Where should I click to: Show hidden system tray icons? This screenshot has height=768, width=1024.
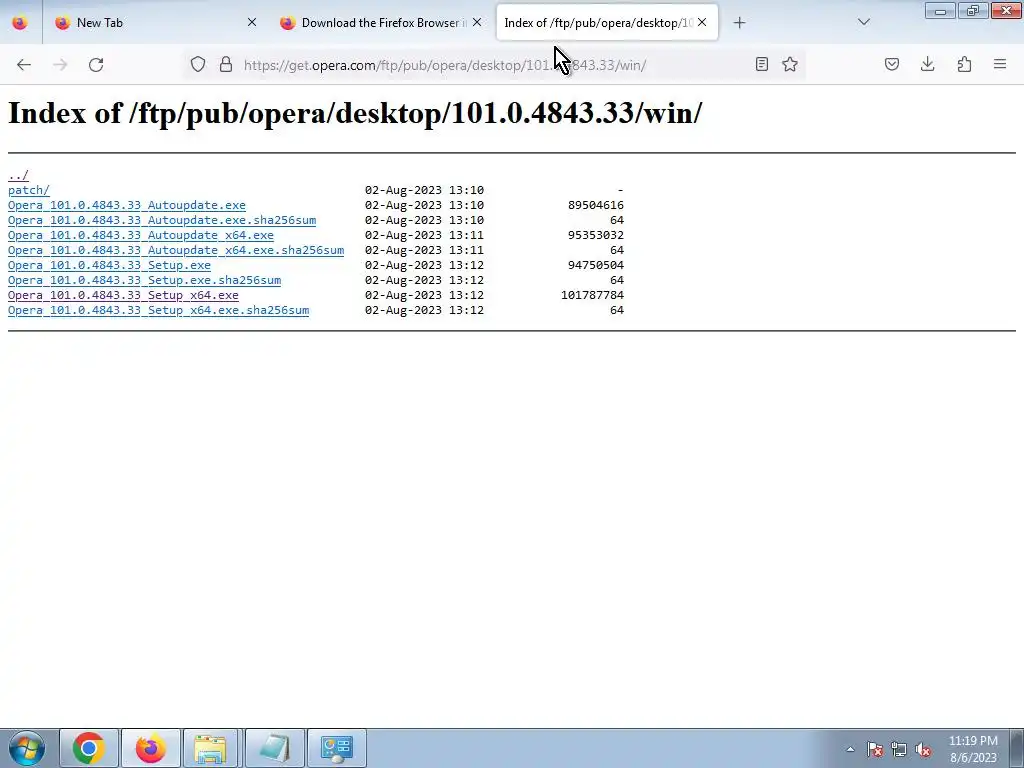tap(850, 749)
